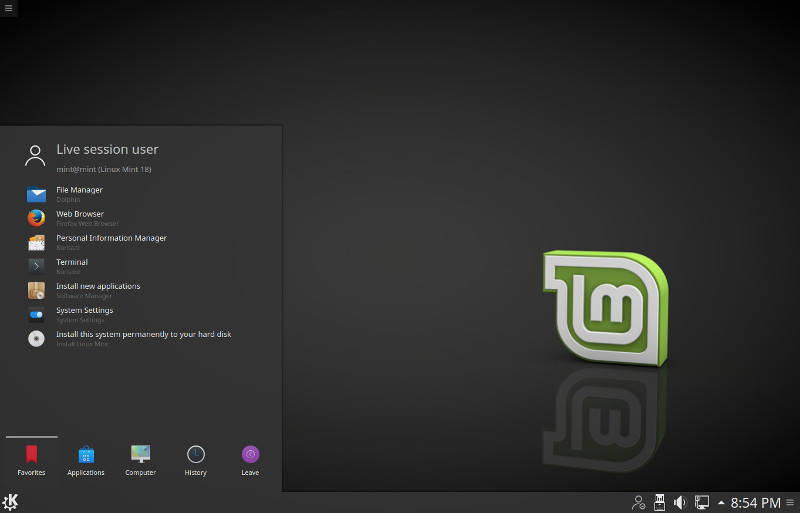
Task: Click the 'mint@mint (Linux Mint 18)' text
Action: coord(104,169)
